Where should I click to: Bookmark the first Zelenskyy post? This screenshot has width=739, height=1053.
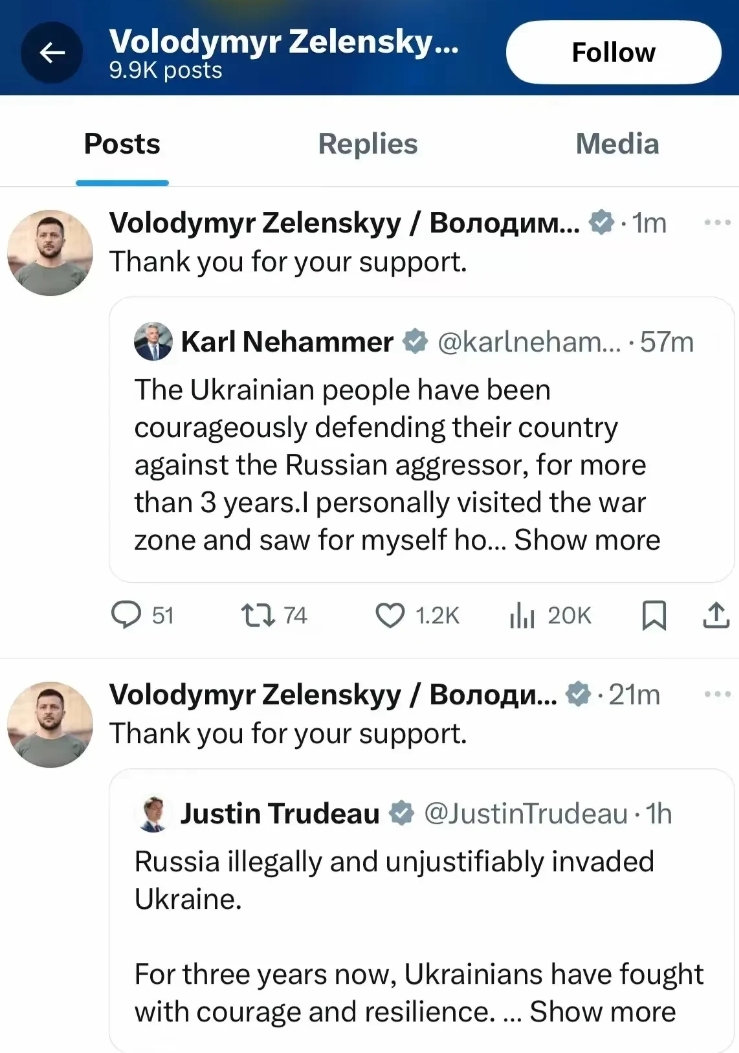click(654, 614)
